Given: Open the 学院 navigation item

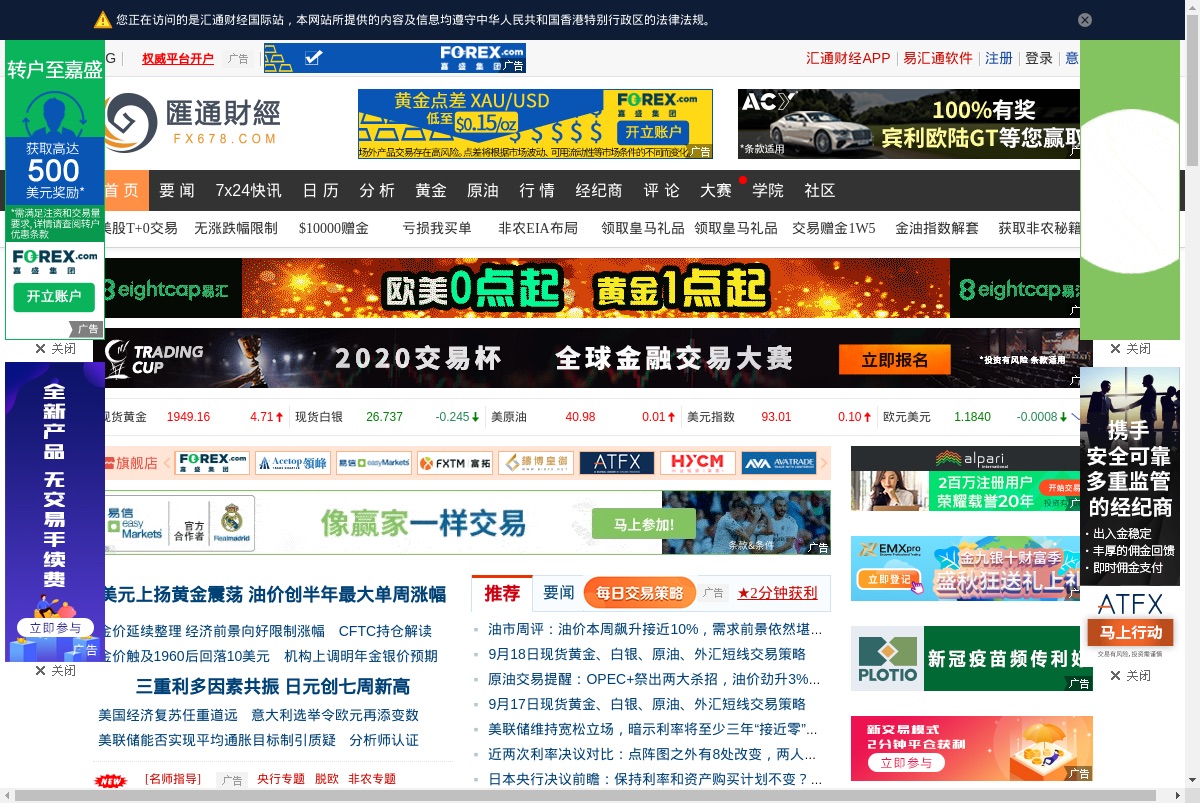Looking at the screenshot, I should 768,190.
